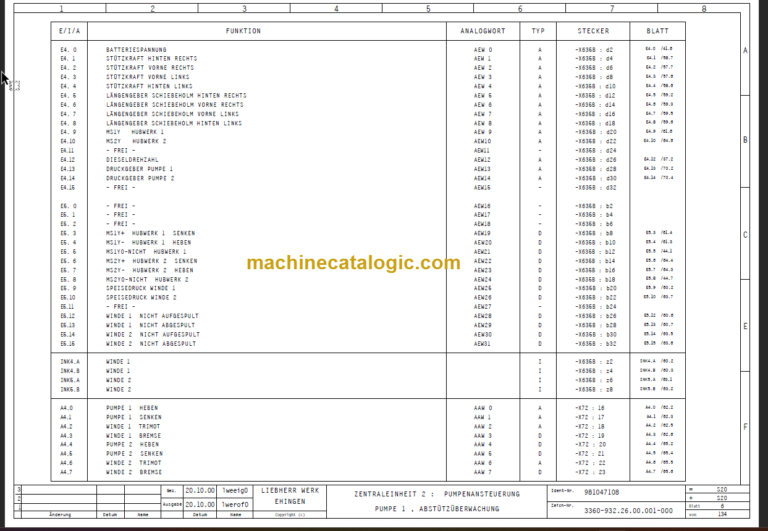This screenshot has height=531, width=768.
Task: Click ZENTRALEINHEIT 2 : PUMPENANSTEUERUNG title
Action: tap(437, 494)
